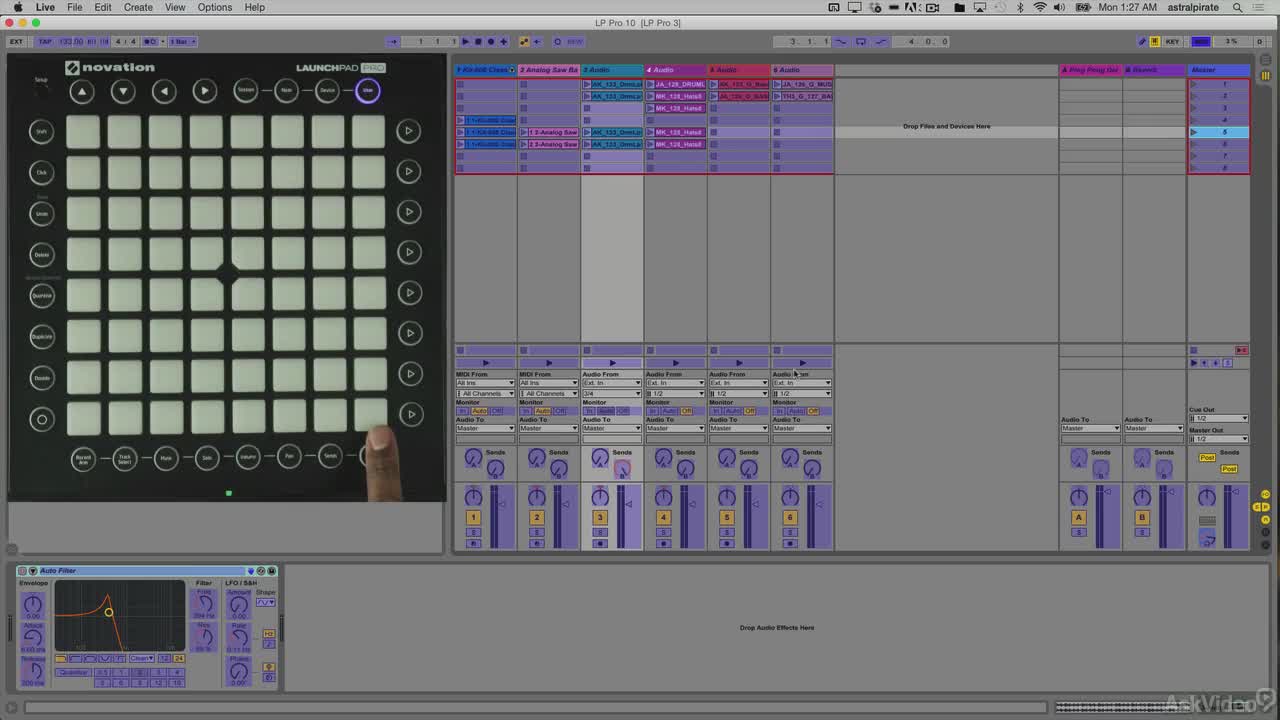Enable the 24 dB filter slope
The width and height of the screenshot is (1280, 720).
179,658
